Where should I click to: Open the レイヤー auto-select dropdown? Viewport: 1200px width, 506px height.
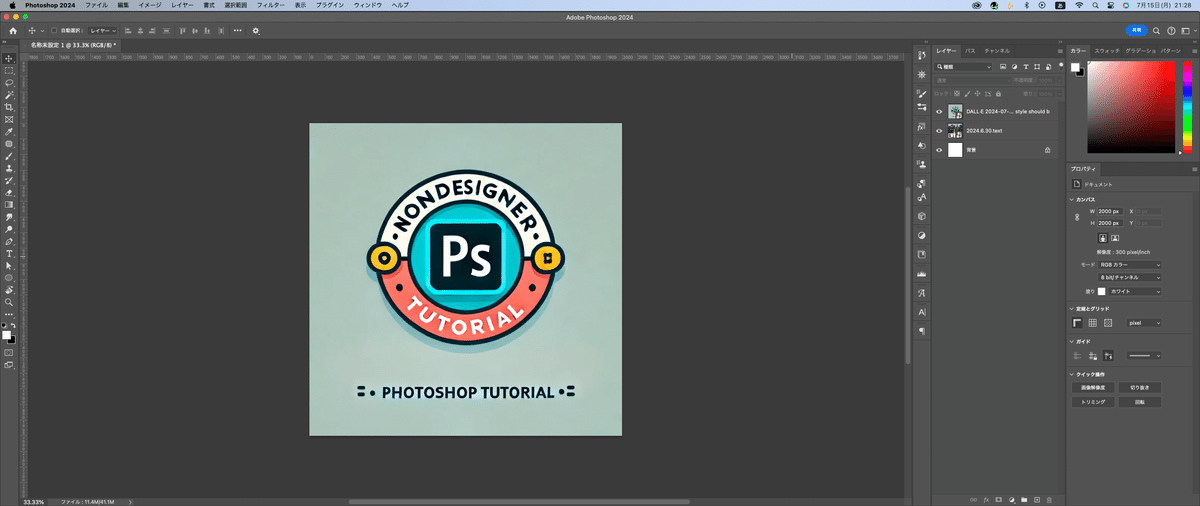point(102,31)
